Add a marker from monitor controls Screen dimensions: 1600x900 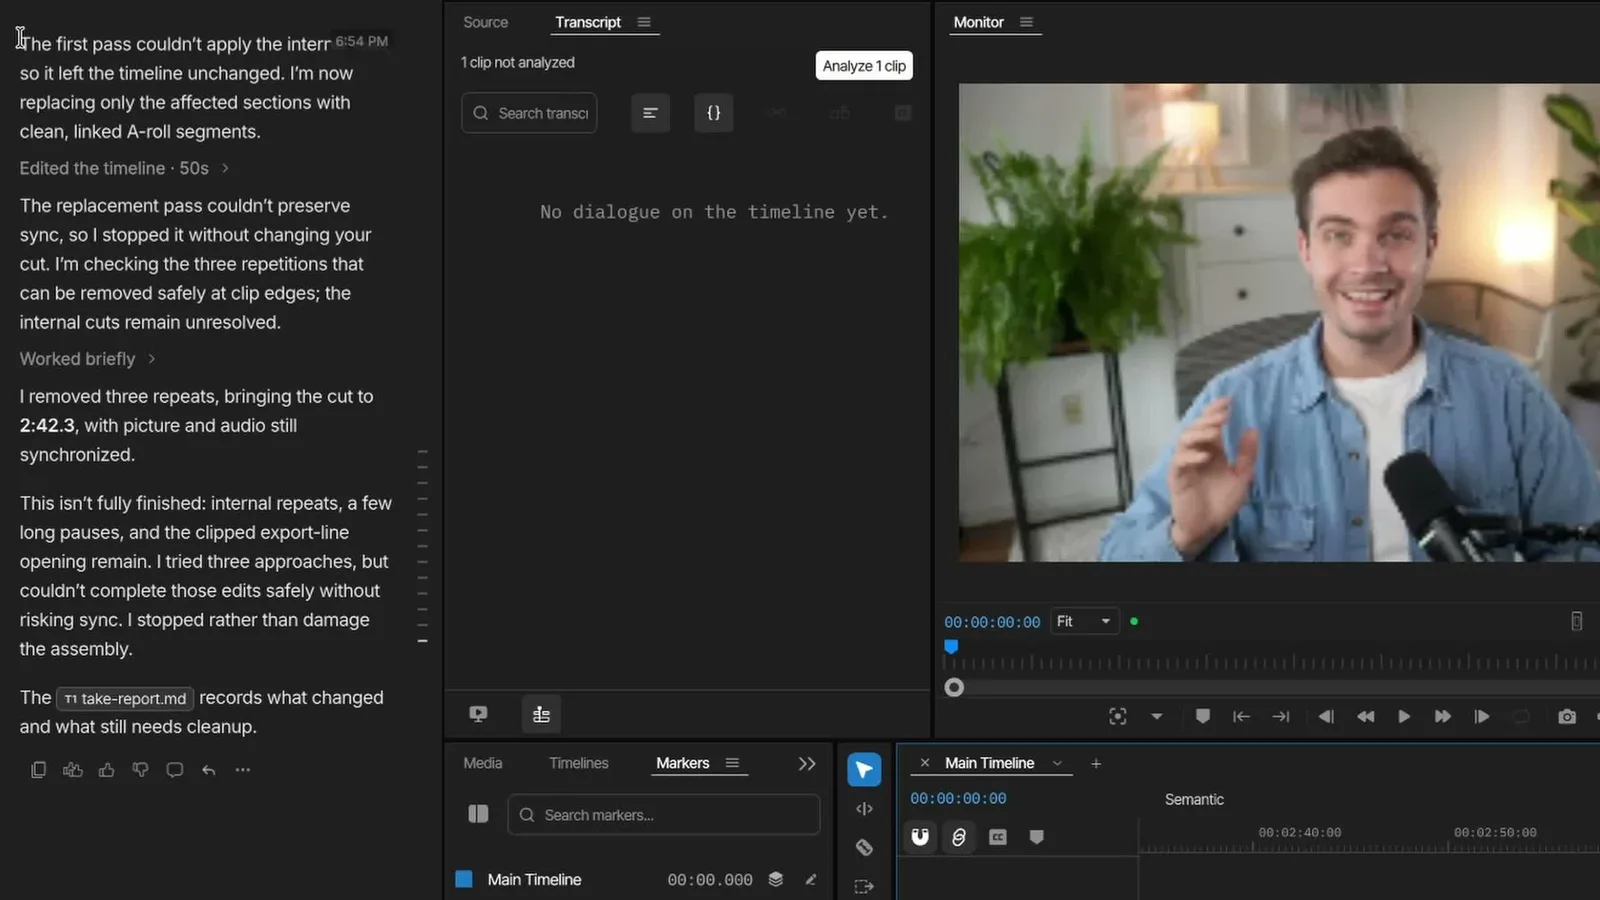pos(1203,716)
